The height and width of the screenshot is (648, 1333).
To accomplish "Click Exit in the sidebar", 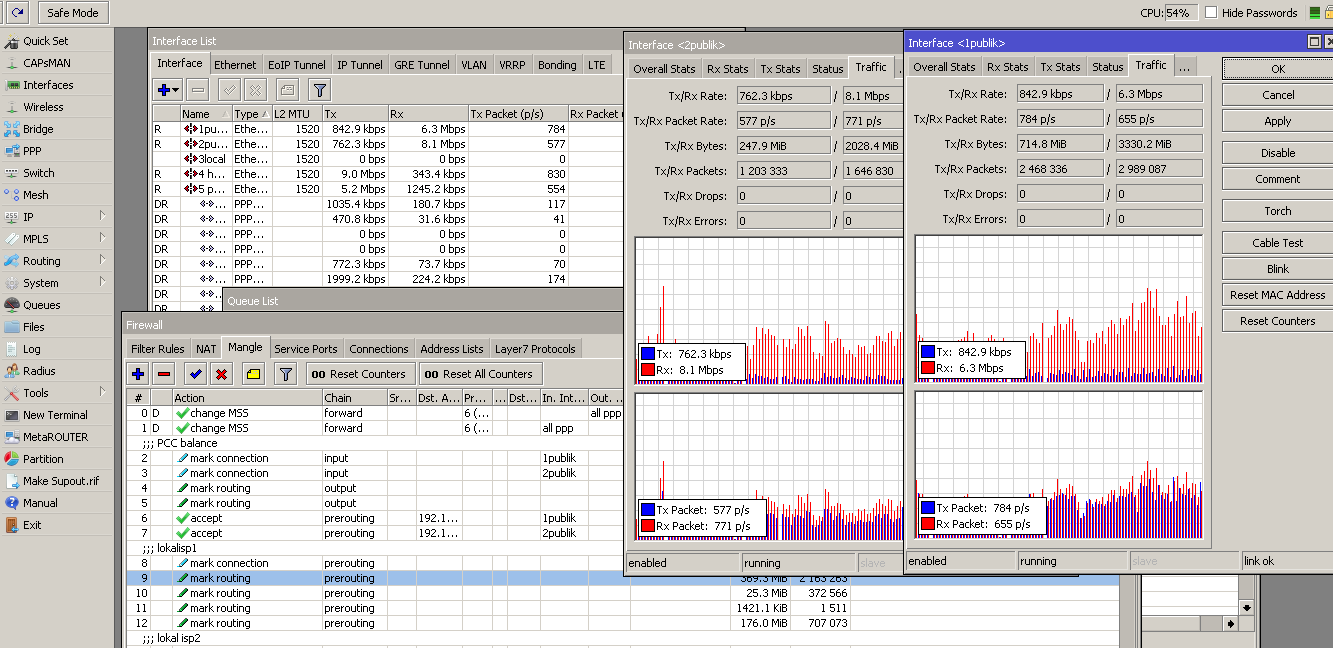I will click(x=32, y=525).
